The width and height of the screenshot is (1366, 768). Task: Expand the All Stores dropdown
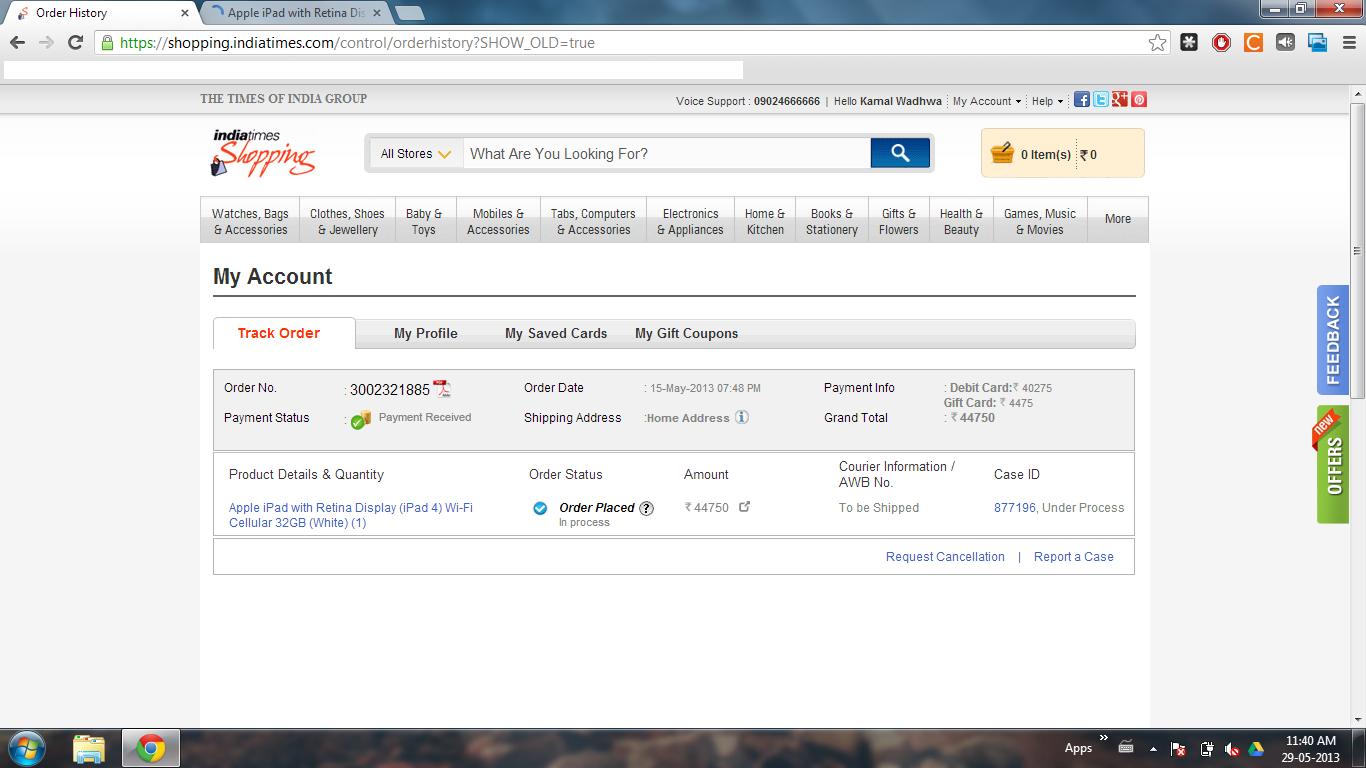click(415, 154)
